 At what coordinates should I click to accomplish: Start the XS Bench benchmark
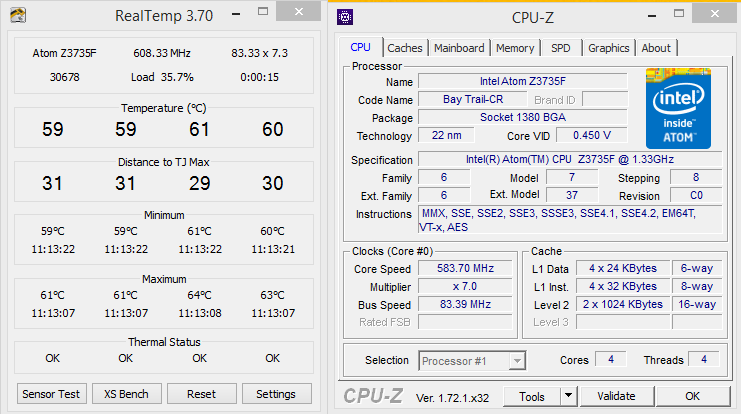[127, 394]
